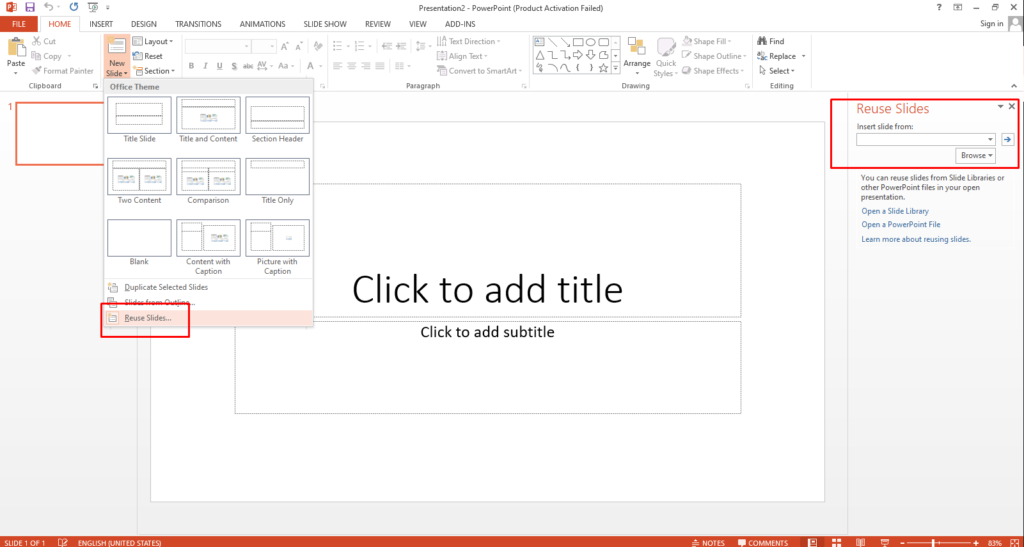Click the Italic formatting icon
Image resolution: width=1024 pixels, height=547 pixels.
tap(205, 66)
